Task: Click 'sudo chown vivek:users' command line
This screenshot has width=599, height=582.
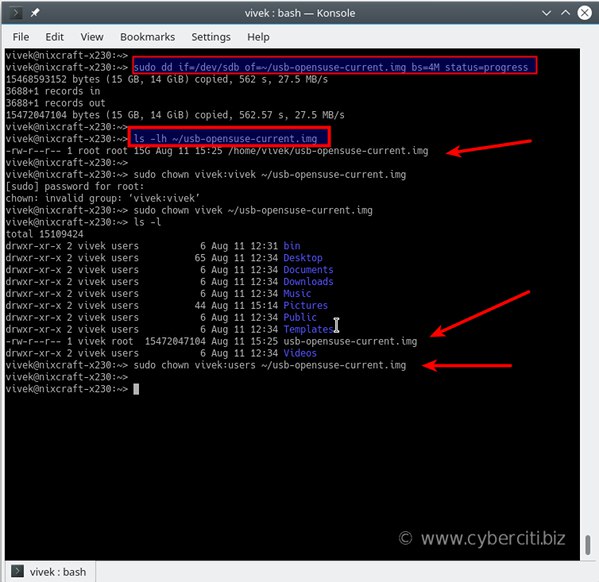Action: click(x=270, y=365)
